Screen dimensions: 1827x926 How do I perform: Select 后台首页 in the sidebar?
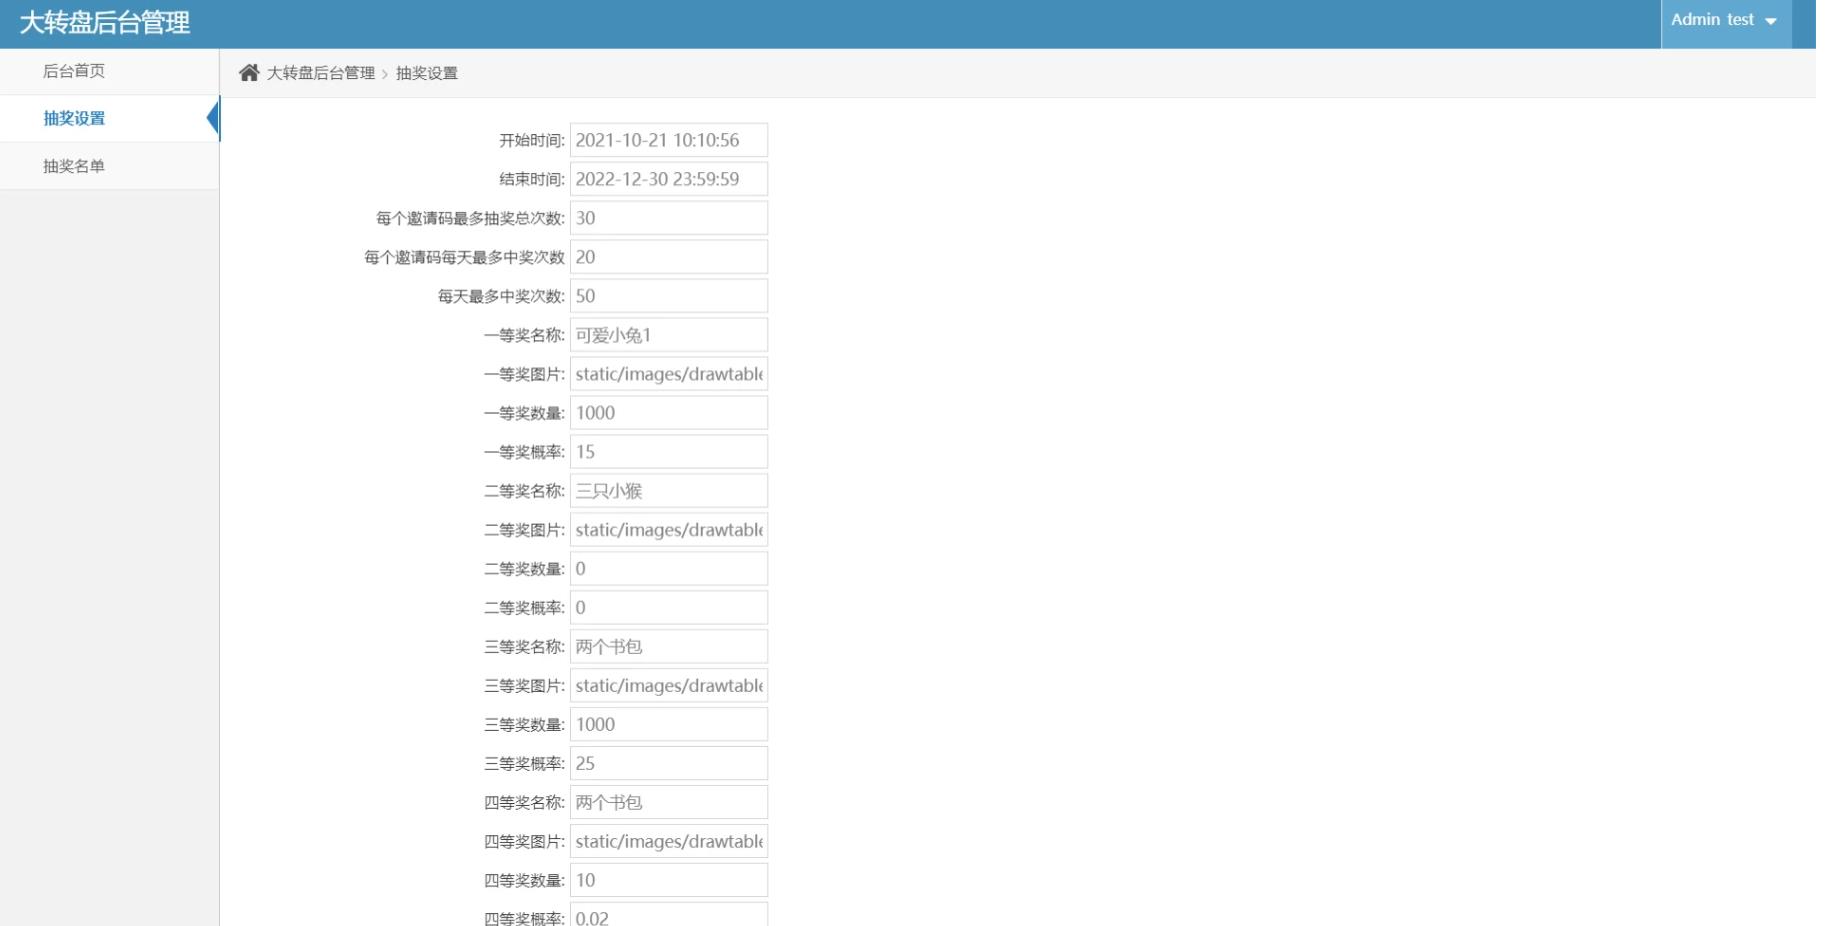coord(75,71)
